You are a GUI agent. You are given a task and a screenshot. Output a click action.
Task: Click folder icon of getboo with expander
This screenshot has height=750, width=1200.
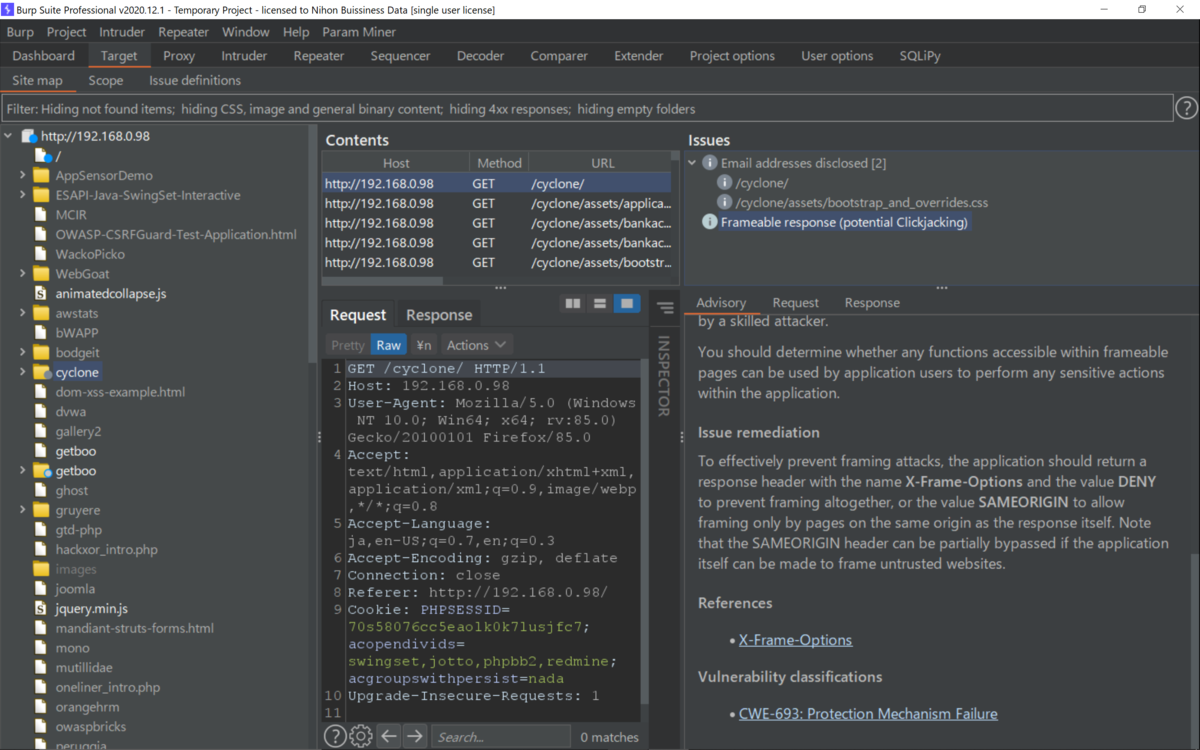click(41, 471)
